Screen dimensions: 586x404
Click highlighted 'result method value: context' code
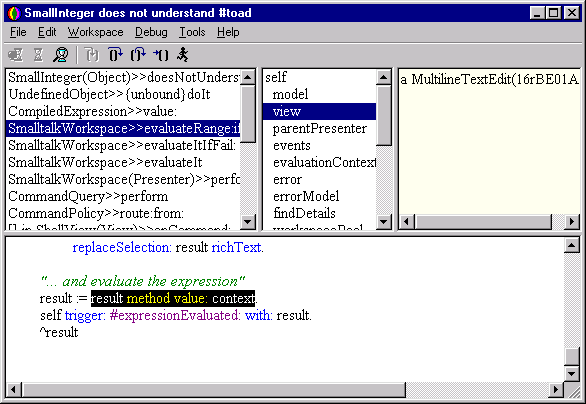(x=173, y=298)
